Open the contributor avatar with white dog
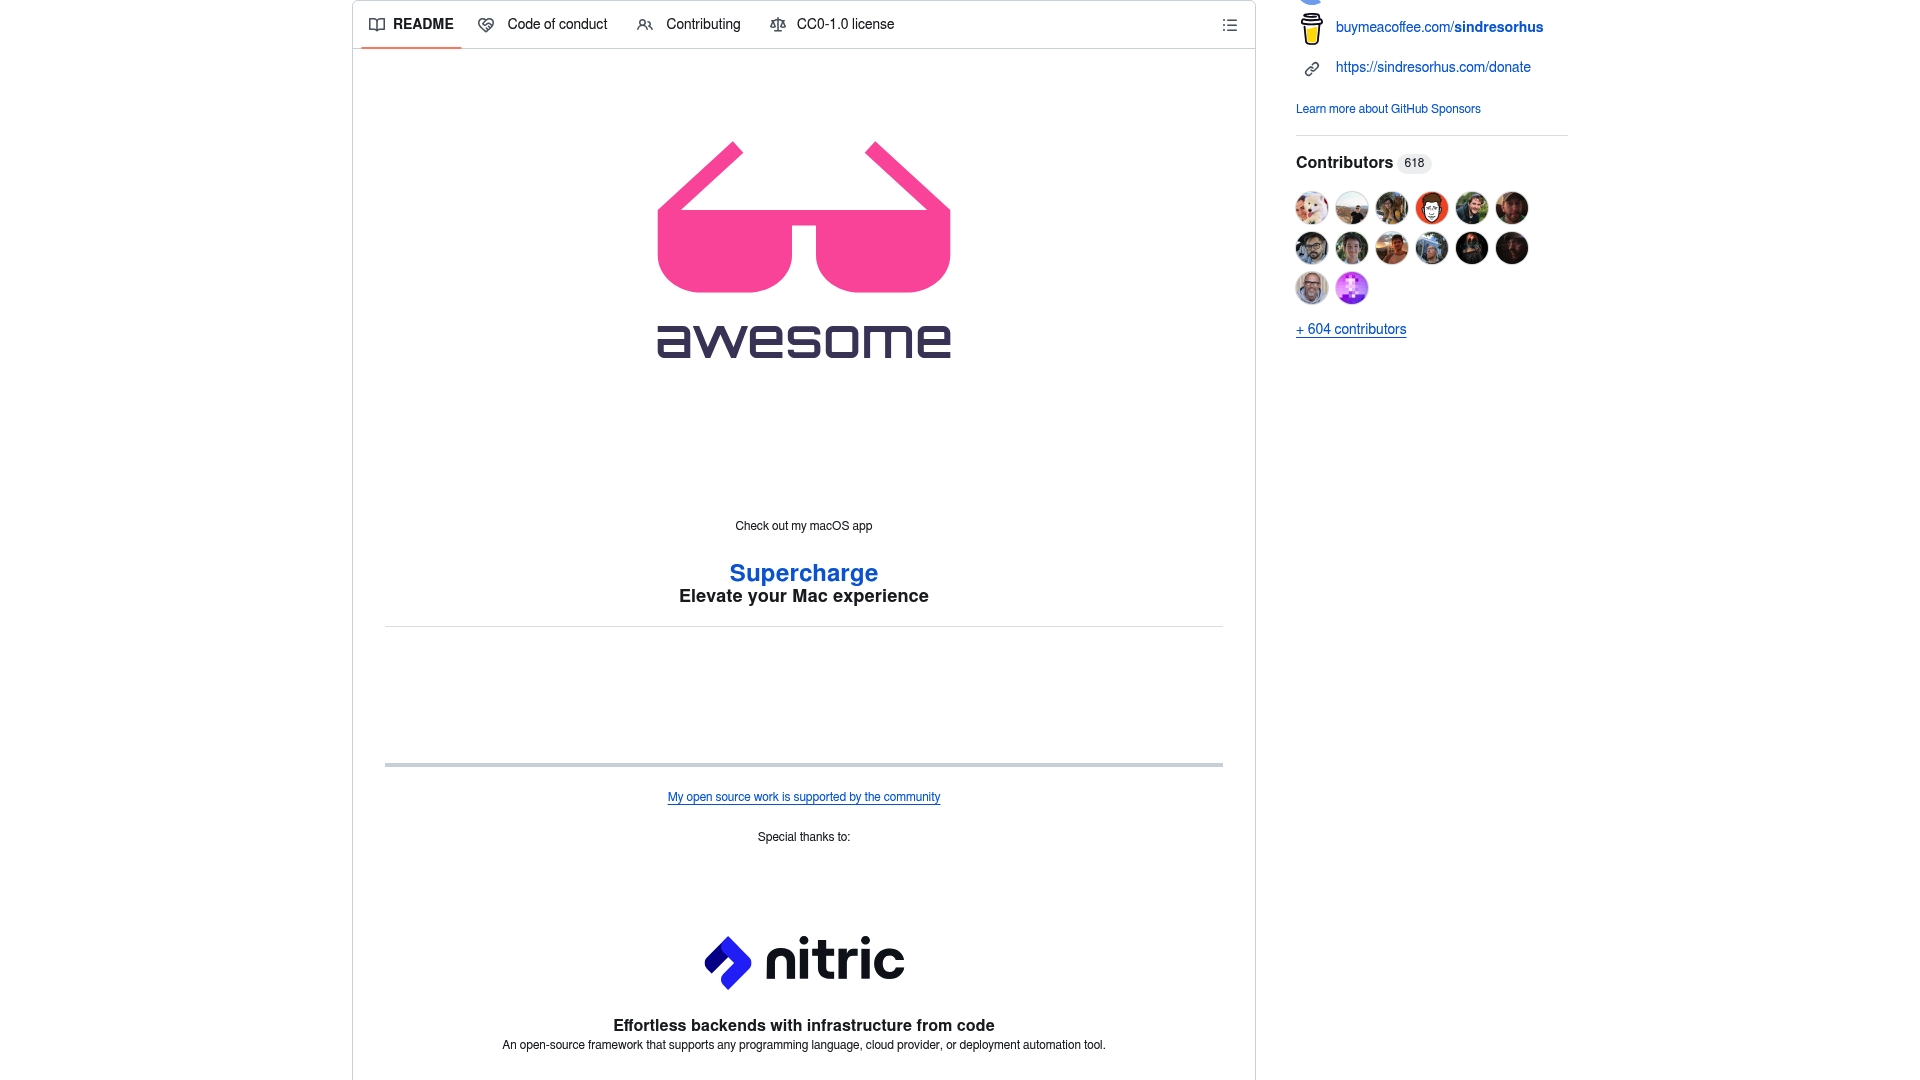 click(1311, 208)
